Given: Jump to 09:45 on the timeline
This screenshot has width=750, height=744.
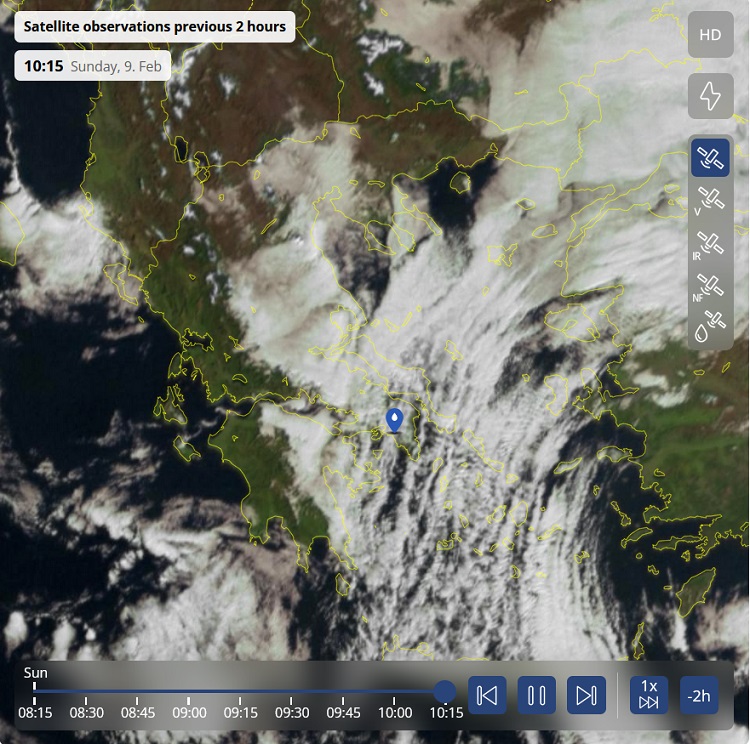Looking at the screenshot, I should coord(343,712).
